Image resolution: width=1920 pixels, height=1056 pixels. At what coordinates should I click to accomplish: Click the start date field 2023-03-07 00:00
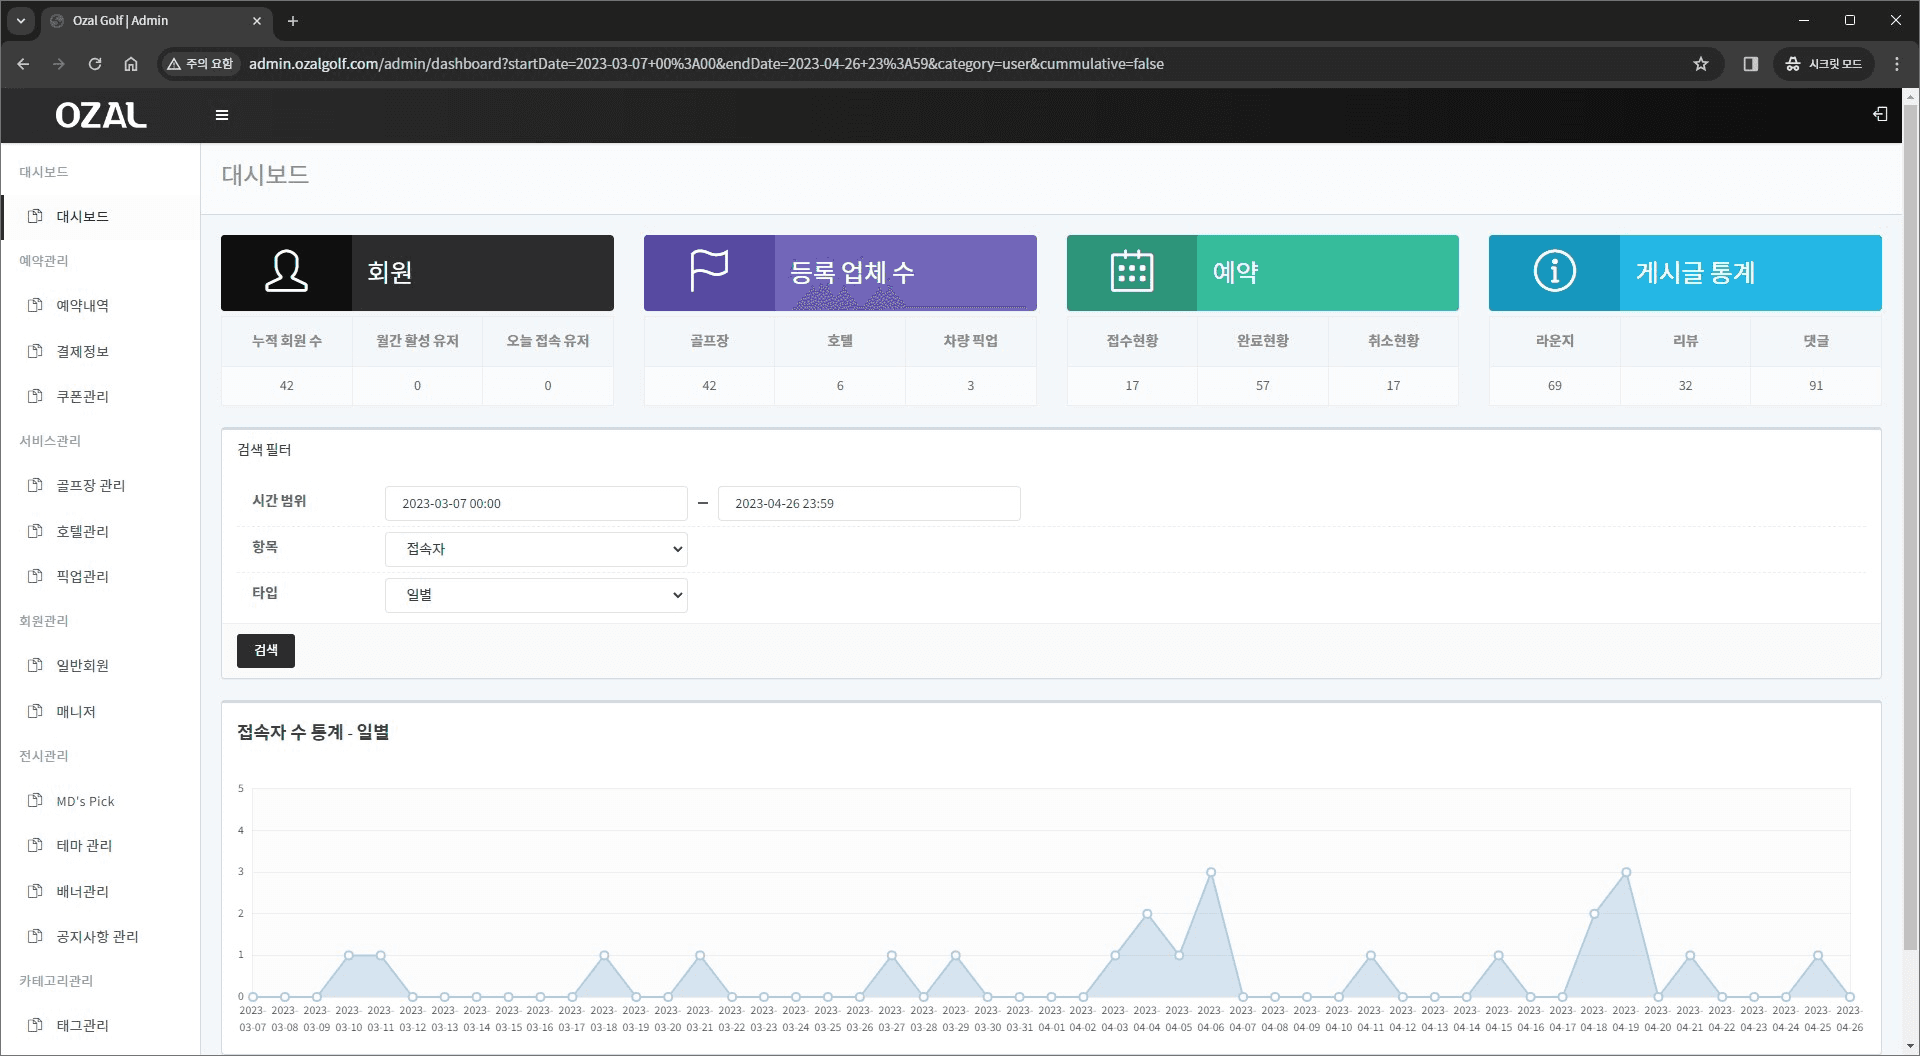pos(536,503)
